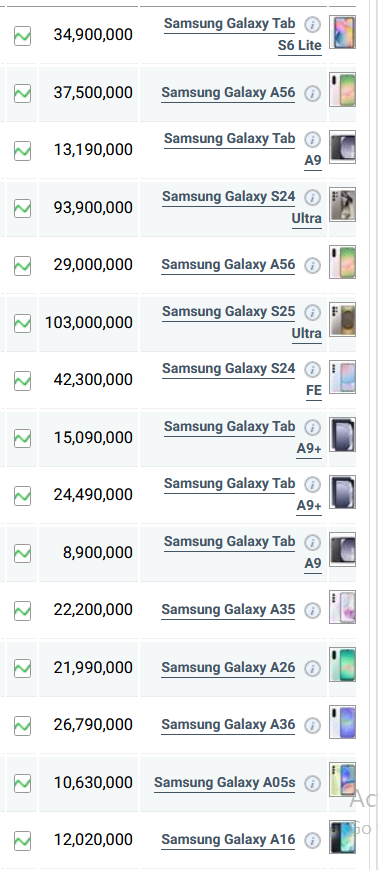Click price chart icon next to 103,000,000
Screen dimensions: 378x870
click(x=22, y=323)
